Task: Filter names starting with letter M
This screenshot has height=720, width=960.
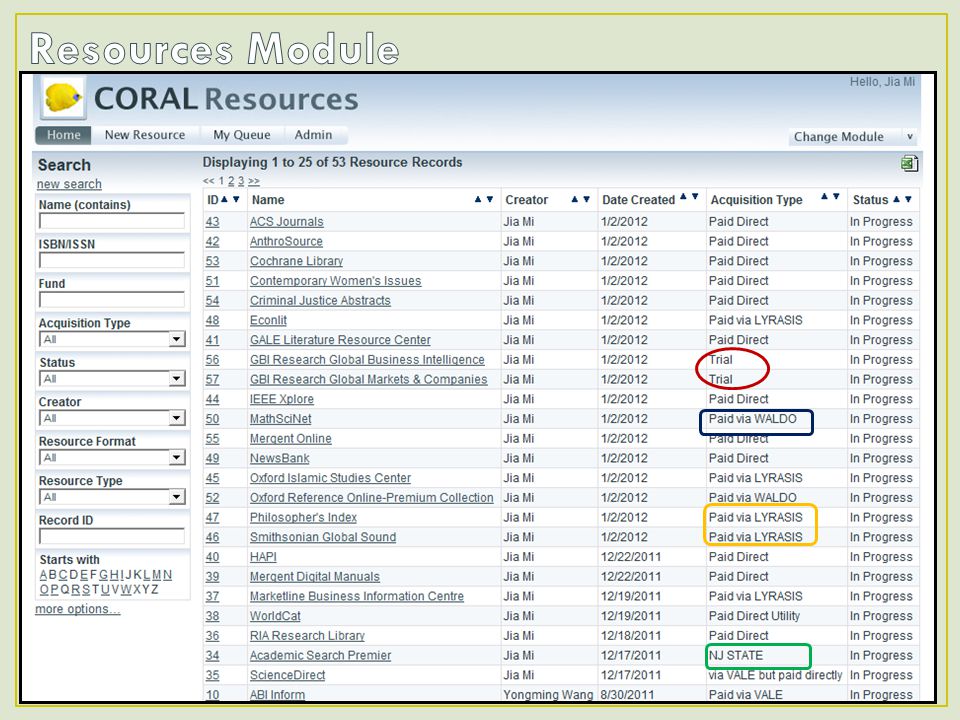Action: click(157, 575)
